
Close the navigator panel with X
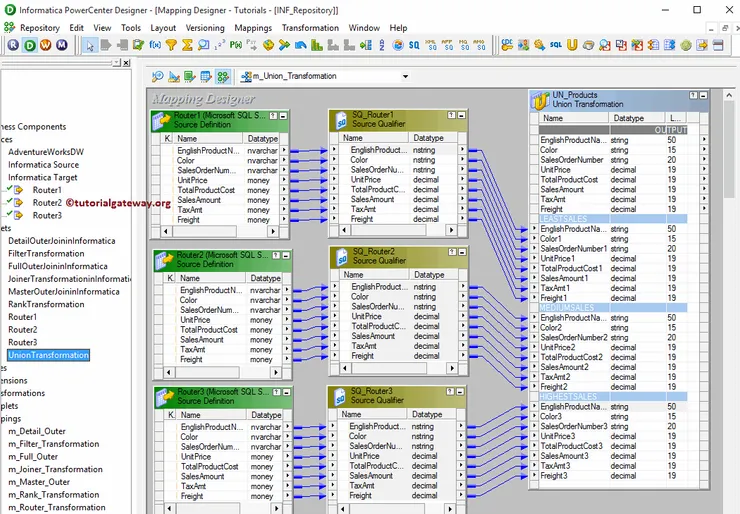pos(126,63)
